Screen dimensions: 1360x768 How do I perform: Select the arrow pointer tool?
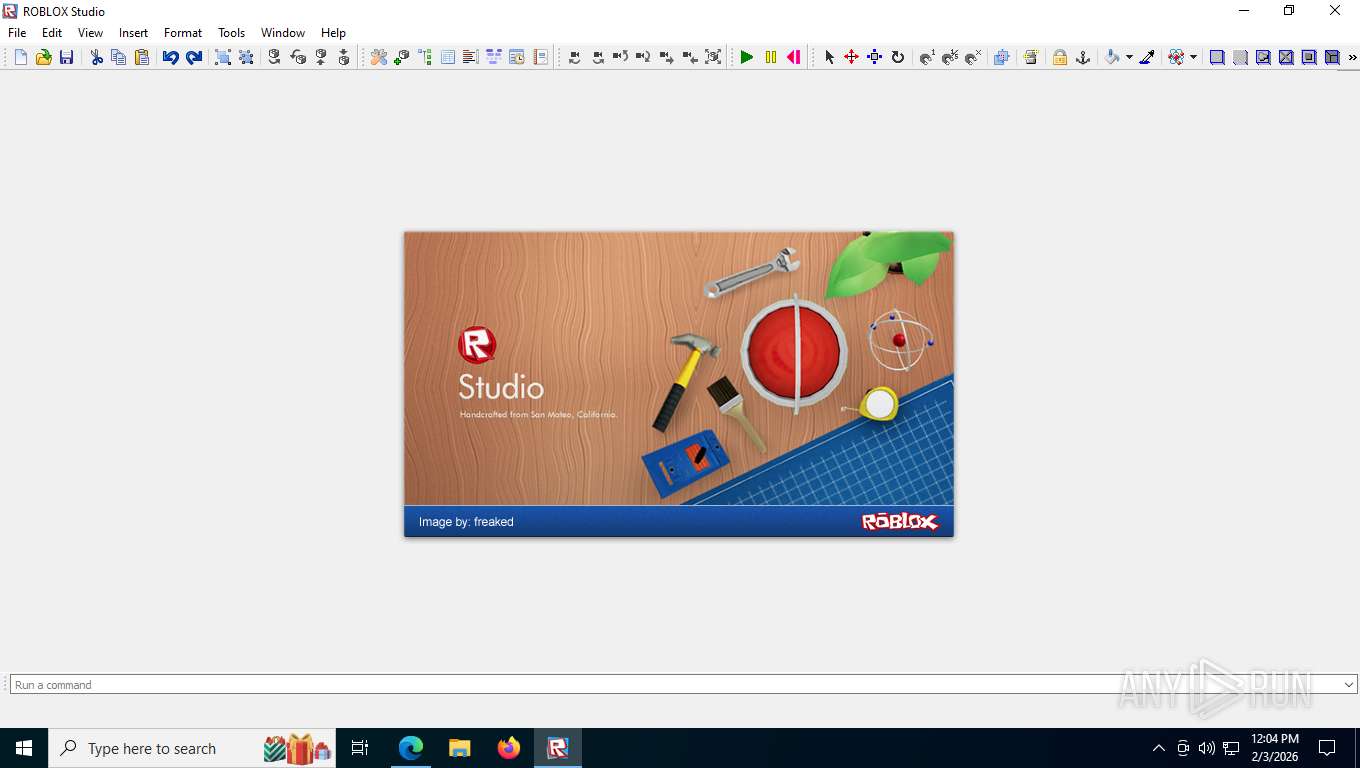pos(829,57)
